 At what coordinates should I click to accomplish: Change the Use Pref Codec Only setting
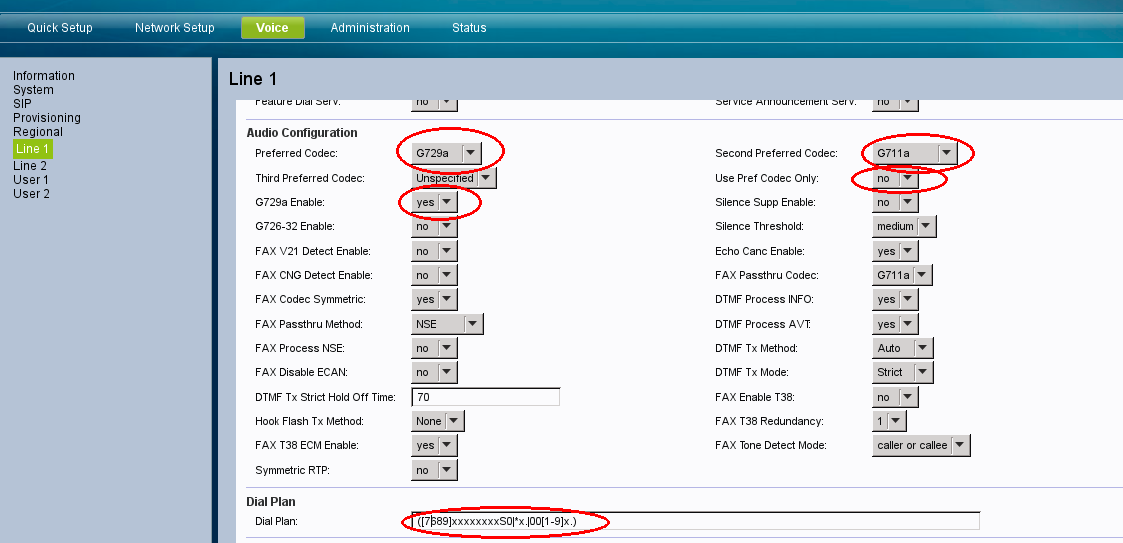coord(894,178)
